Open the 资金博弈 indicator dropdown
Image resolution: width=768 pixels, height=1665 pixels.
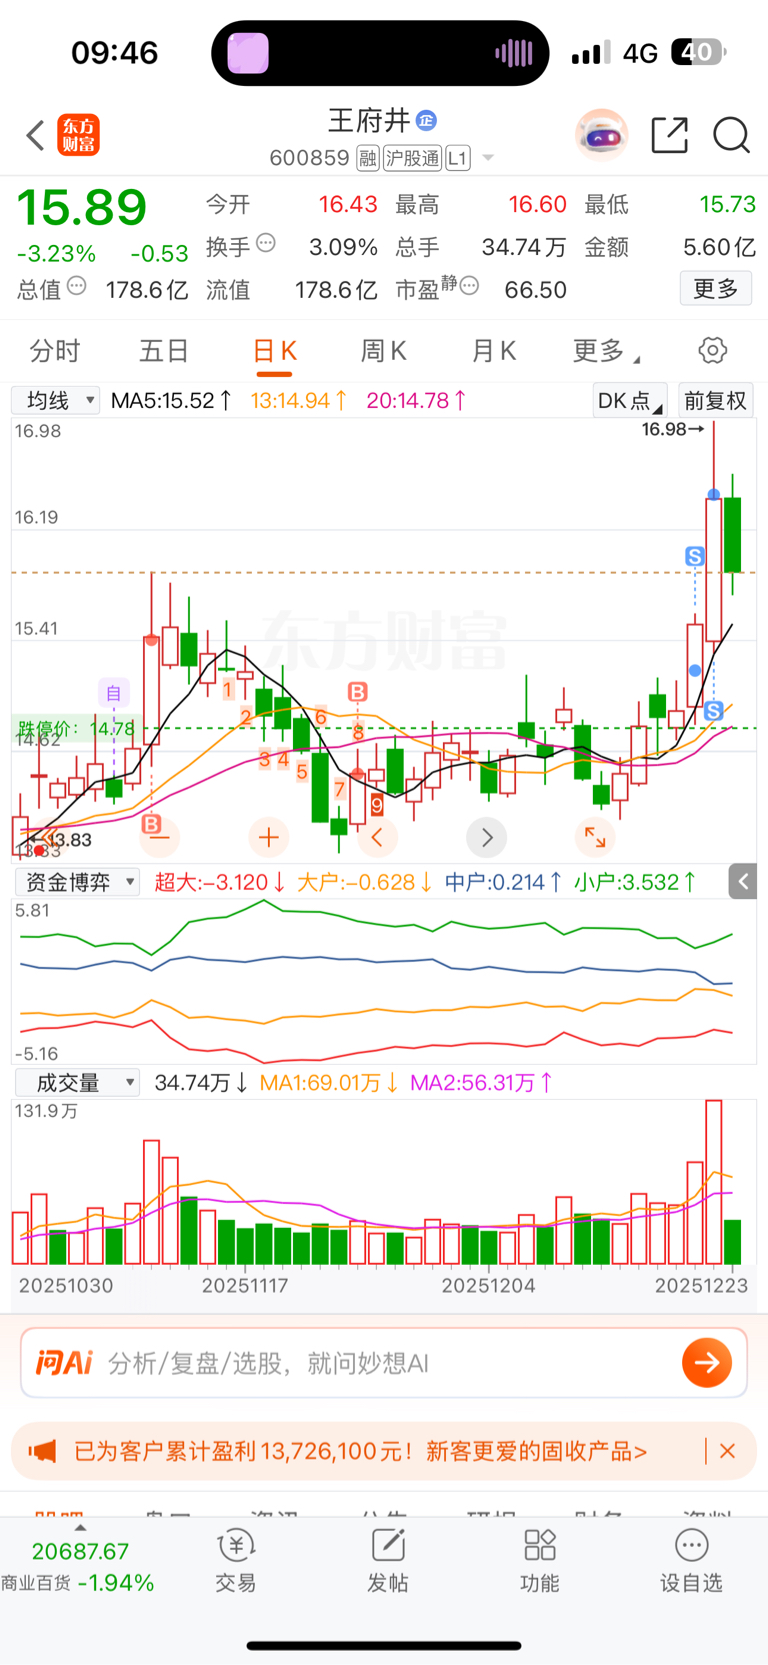[77, 882]
